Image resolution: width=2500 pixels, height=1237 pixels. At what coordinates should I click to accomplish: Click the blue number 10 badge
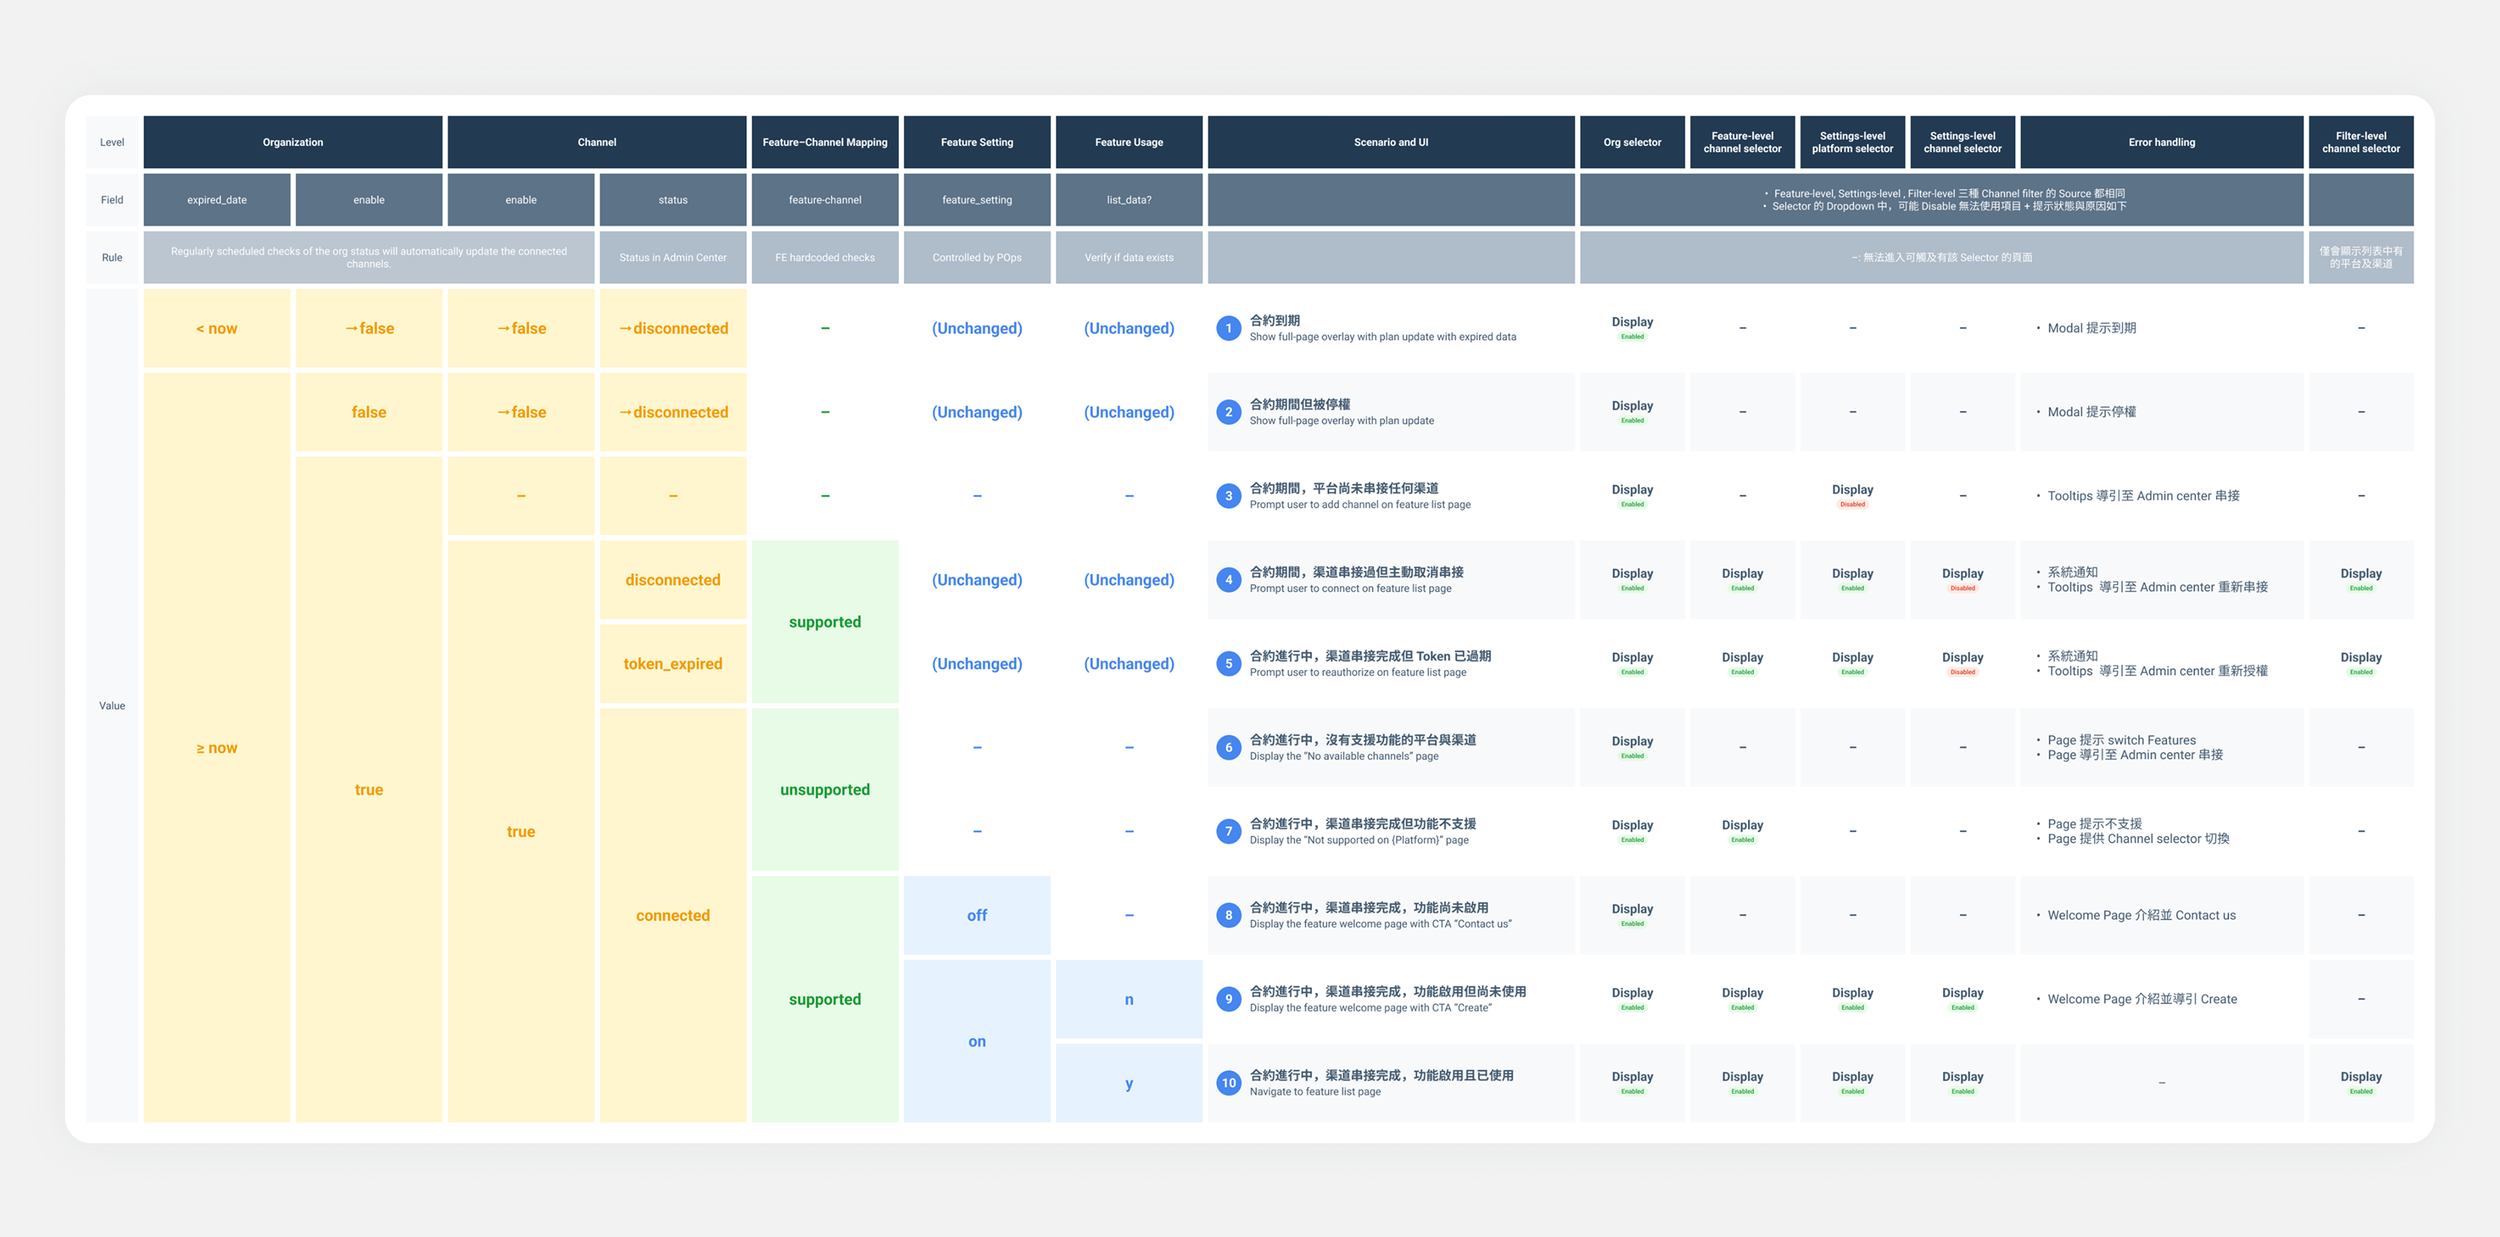1228,1083
